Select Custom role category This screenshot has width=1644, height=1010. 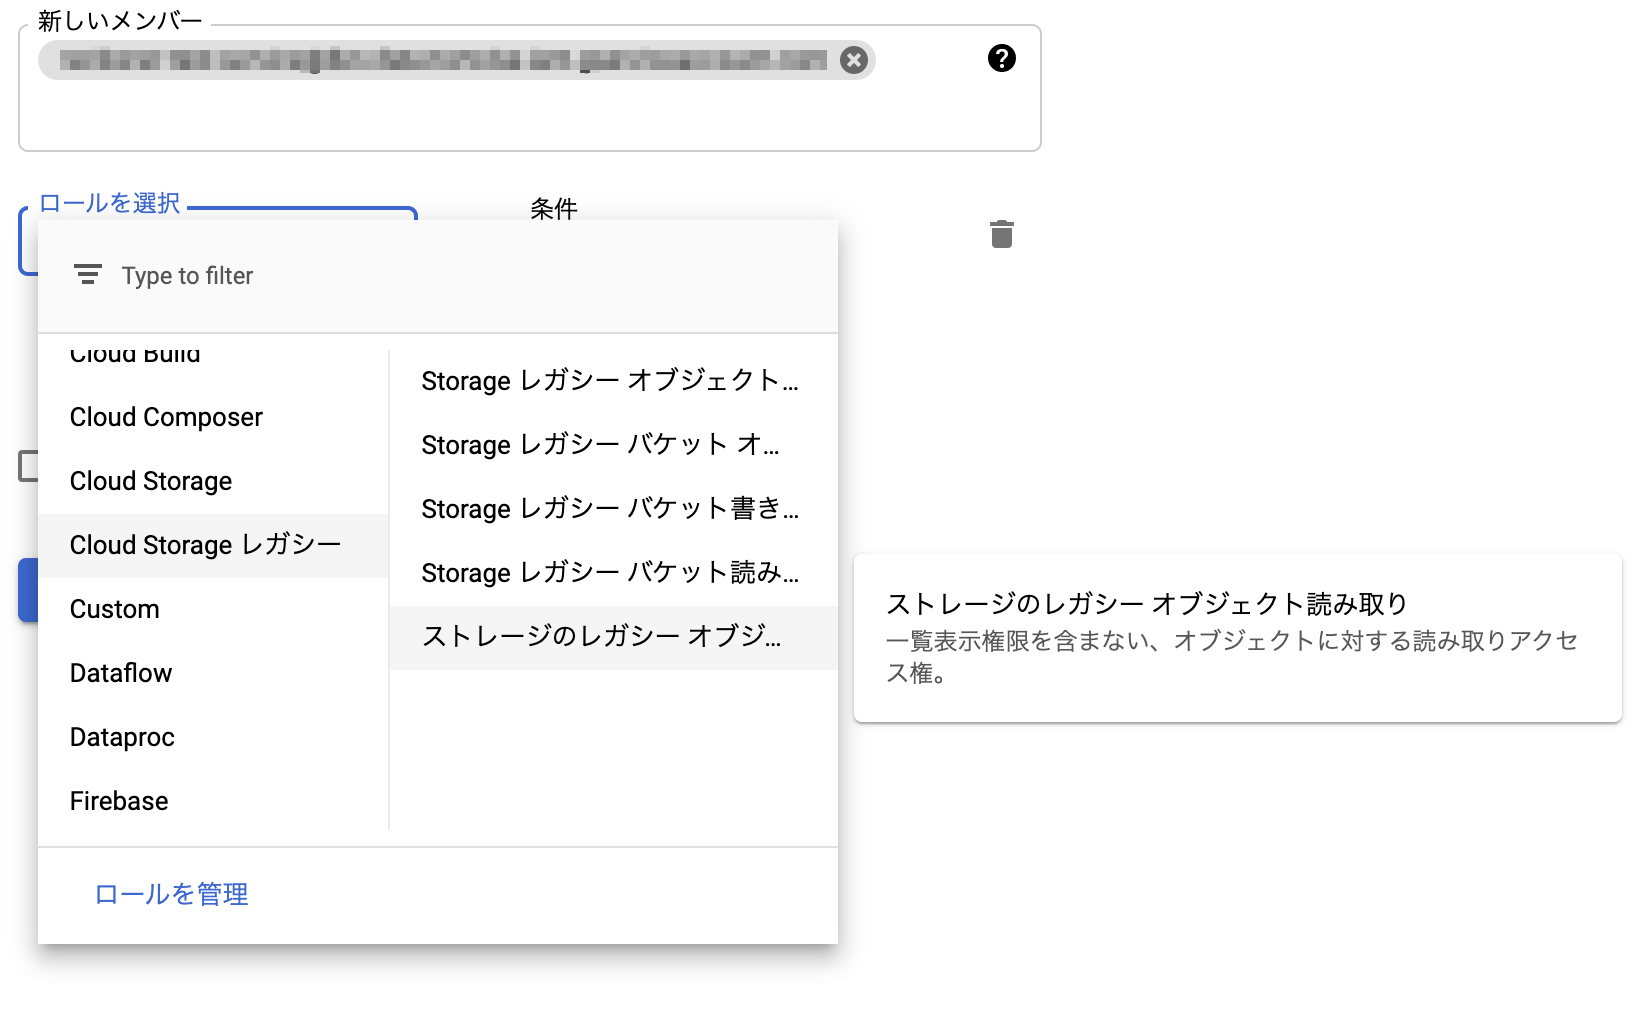coord(213,609)
